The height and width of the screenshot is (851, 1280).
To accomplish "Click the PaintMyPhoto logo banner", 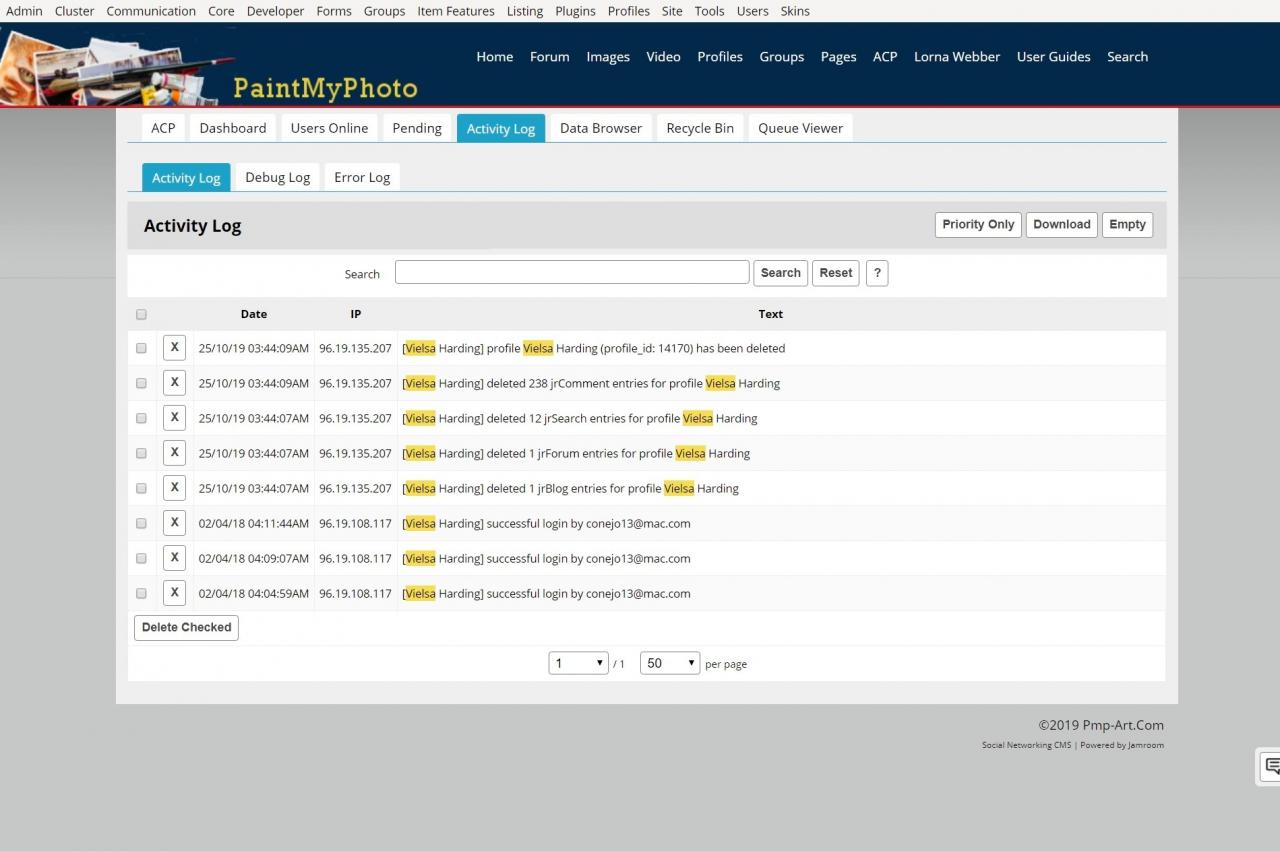I will [210, 66].
